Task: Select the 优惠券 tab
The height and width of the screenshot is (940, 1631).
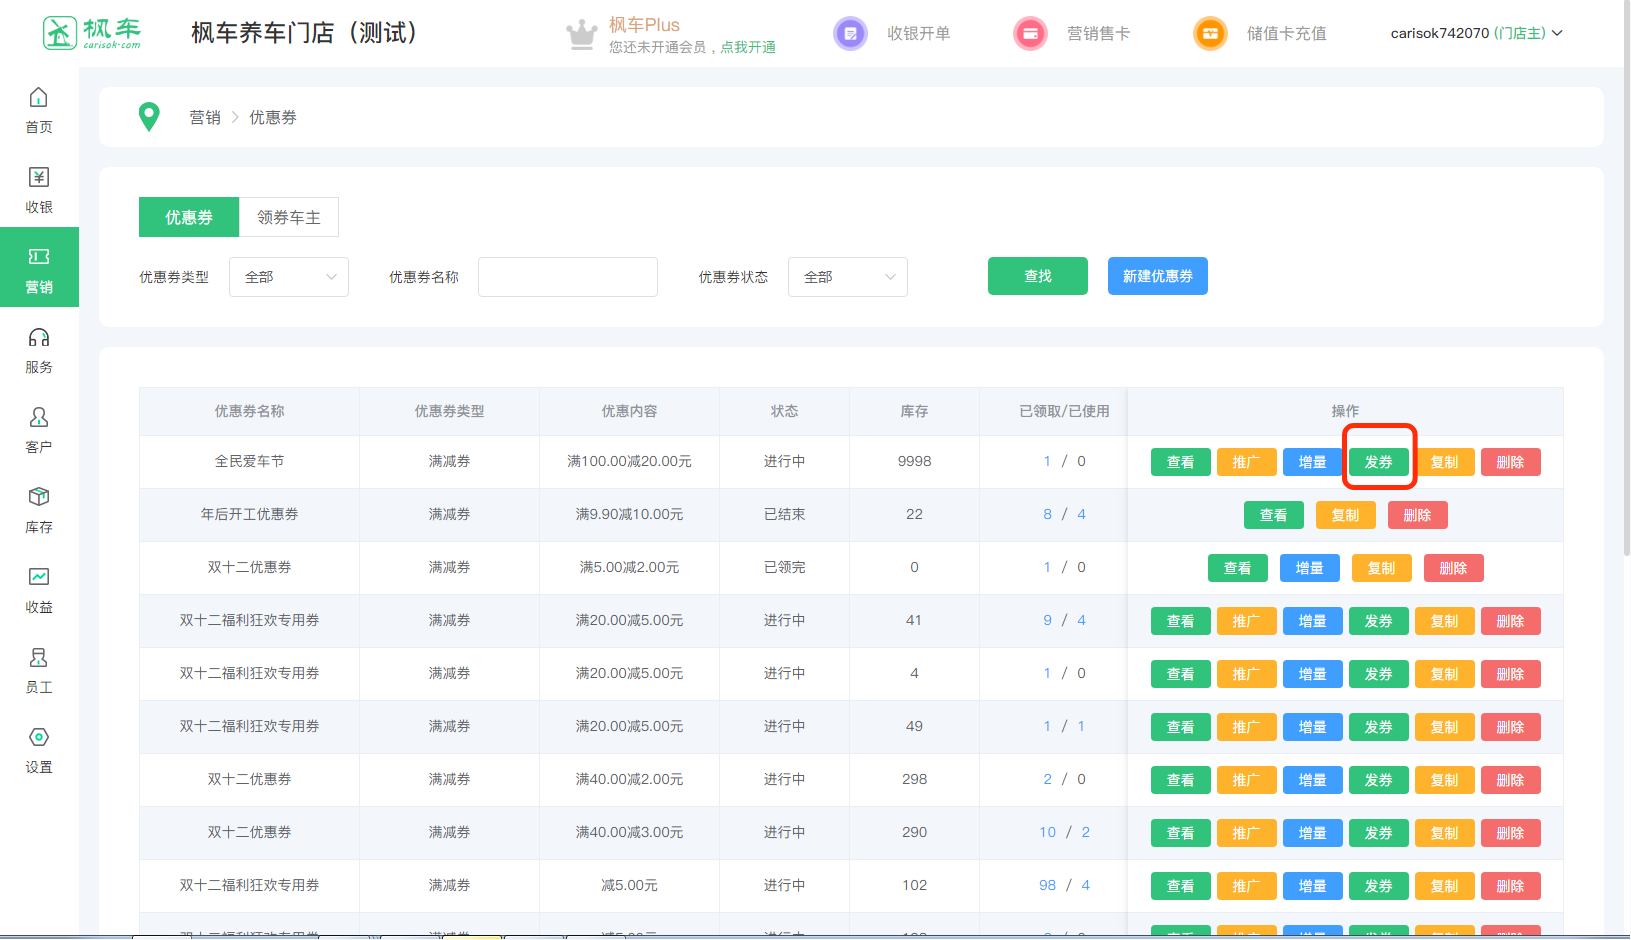Action: 189,217
